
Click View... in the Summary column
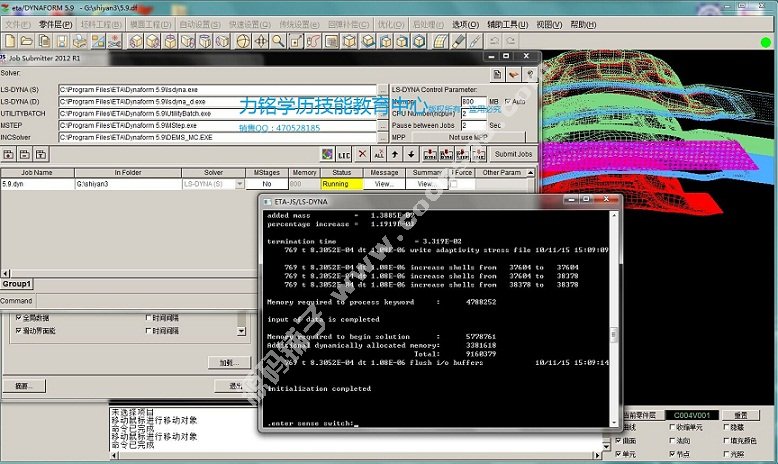pos(427,184)
